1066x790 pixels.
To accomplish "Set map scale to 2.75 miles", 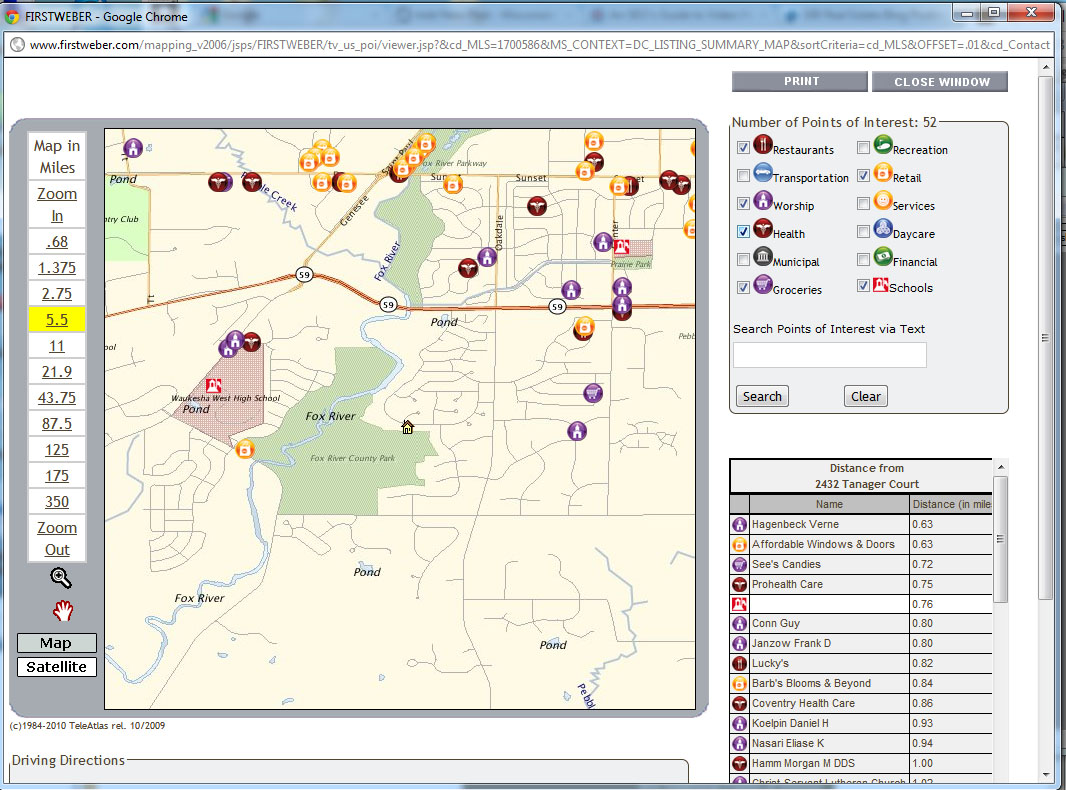I will click(56, 293).
